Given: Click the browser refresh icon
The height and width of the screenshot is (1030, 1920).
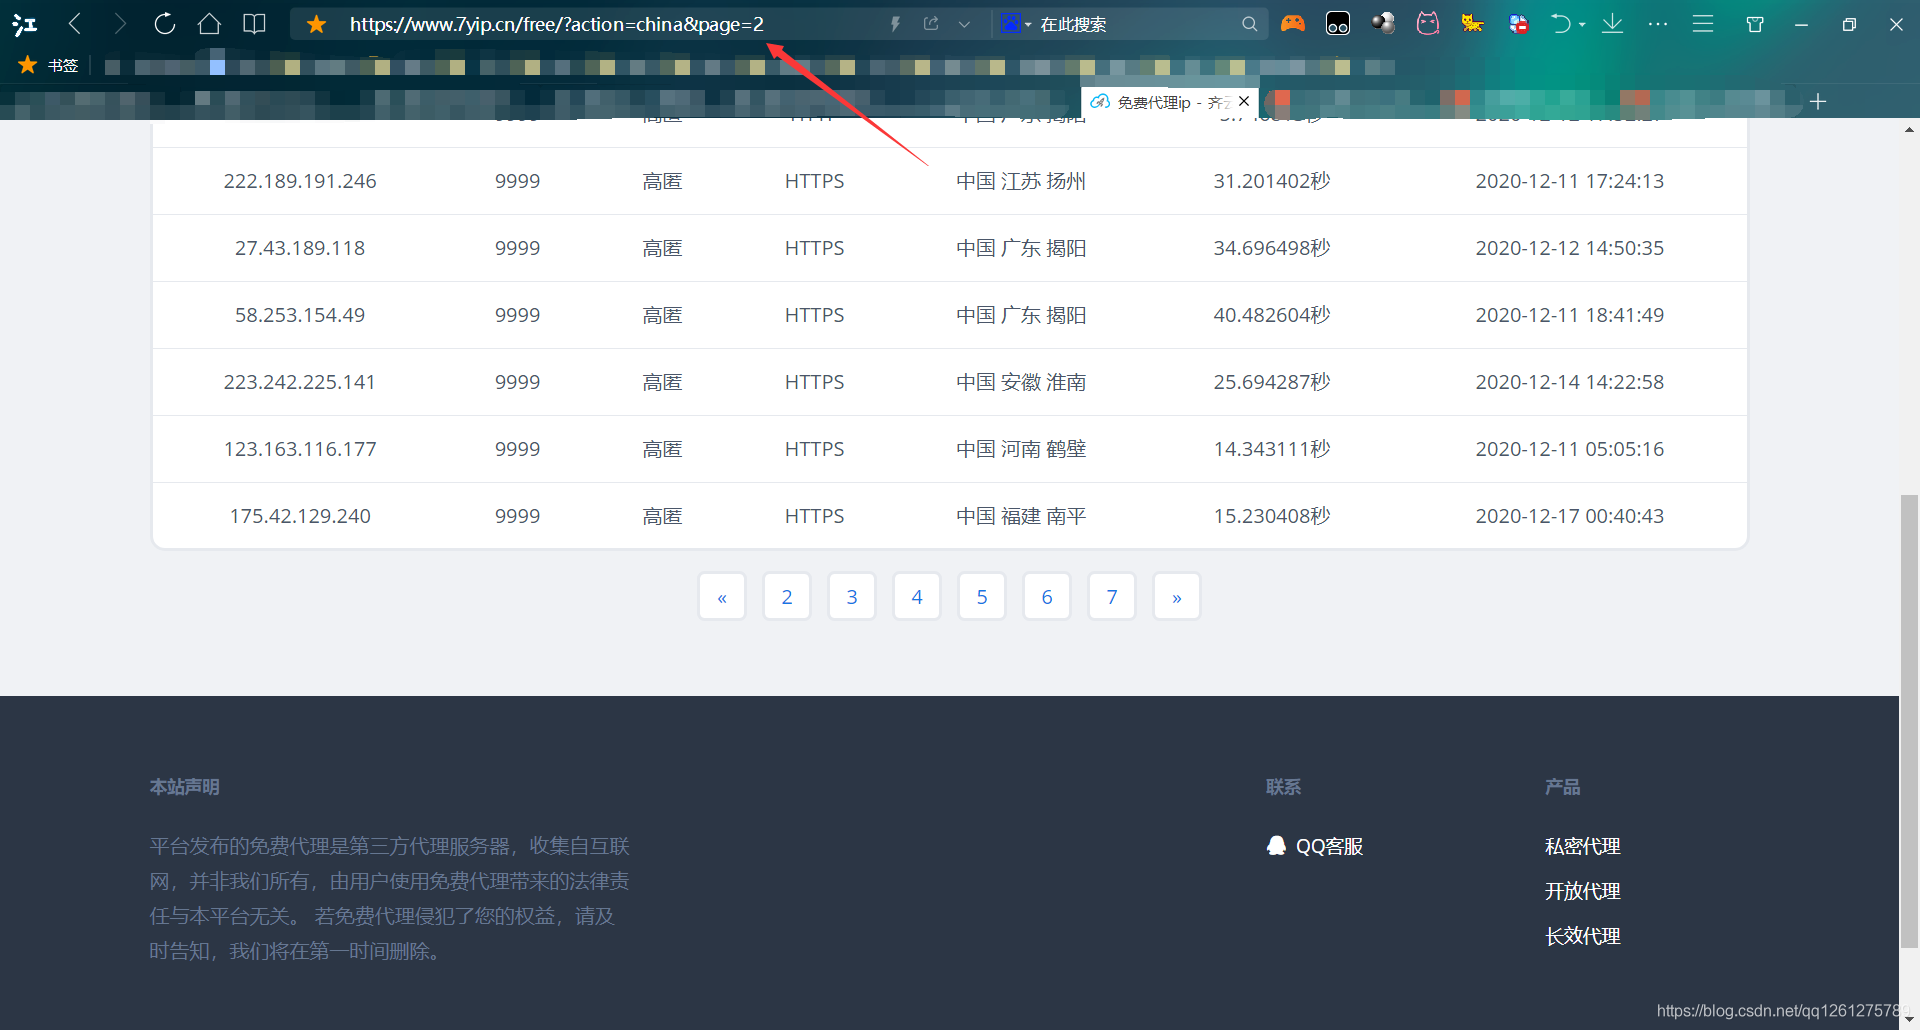Looking at the screenshot, I should pos(164,23).
